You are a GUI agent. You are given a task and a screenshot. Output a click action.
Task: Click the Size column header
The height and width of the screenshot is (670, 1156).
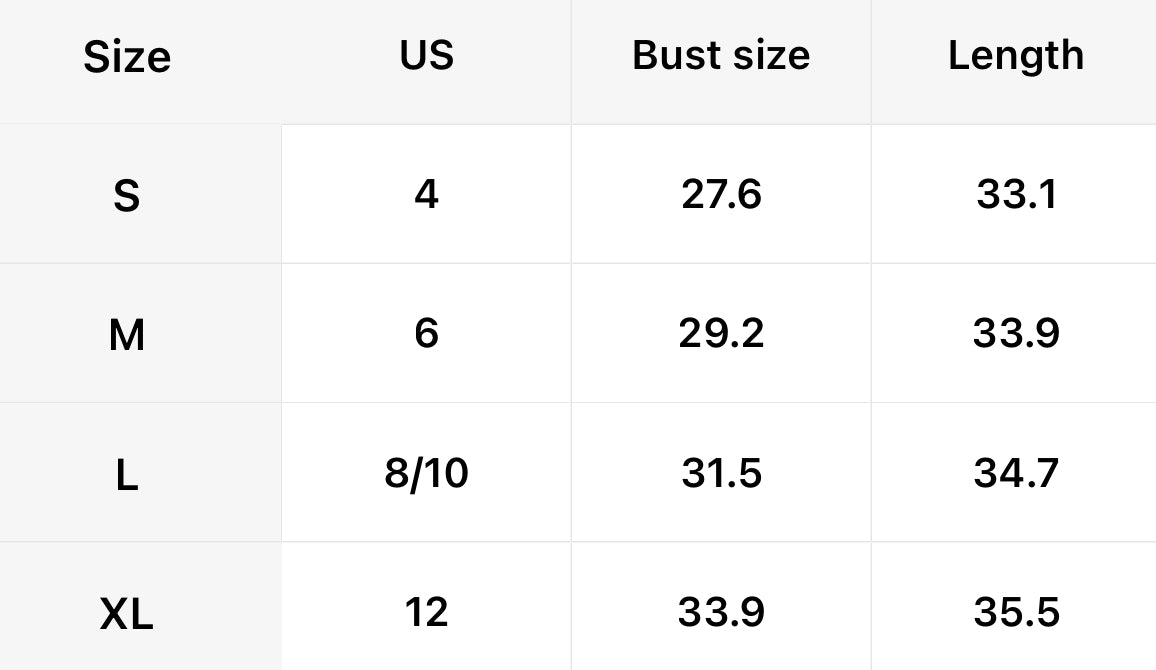pyautogui.click(x=127, y=58)
